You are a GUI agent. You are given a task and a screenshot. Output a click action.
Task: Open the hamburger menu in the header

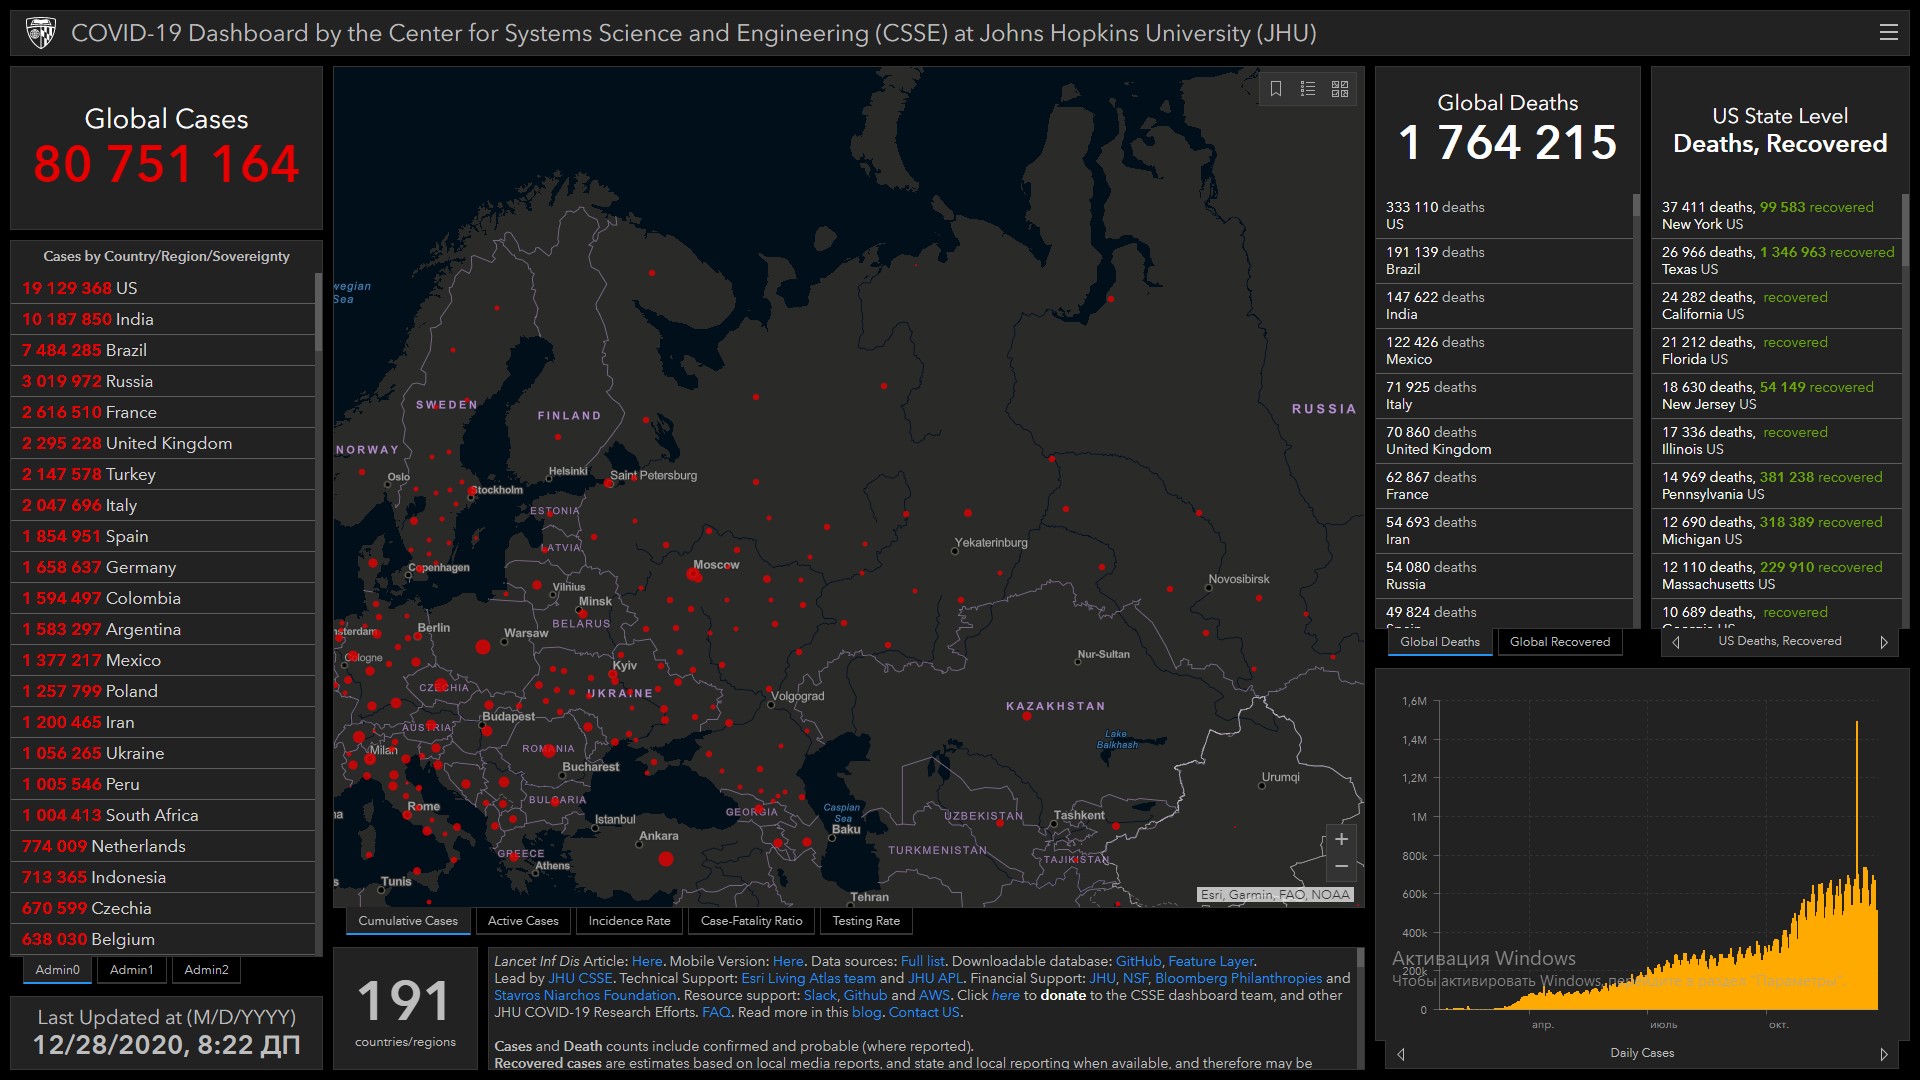(1888, 33)
